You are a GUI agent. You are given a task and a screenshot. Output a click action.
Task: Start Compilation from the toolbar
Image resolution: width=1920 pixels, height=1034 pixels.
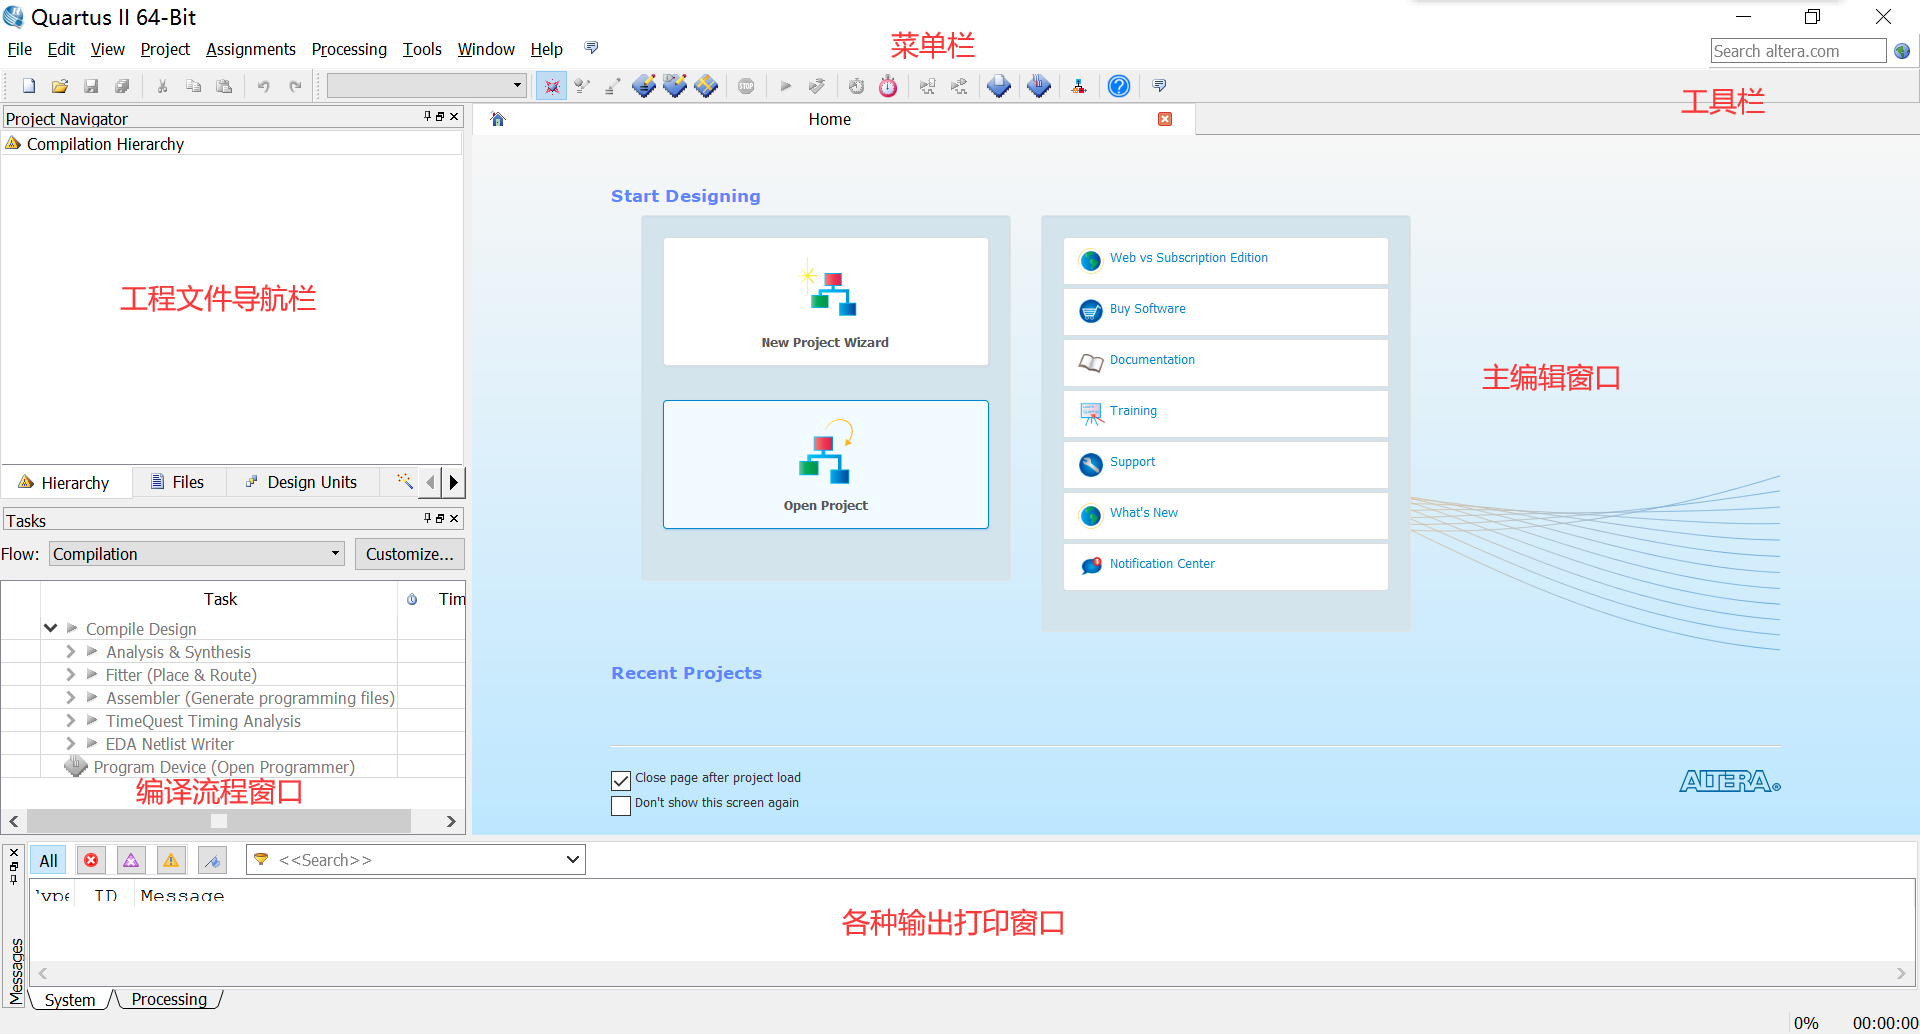[x=786, y=86]
